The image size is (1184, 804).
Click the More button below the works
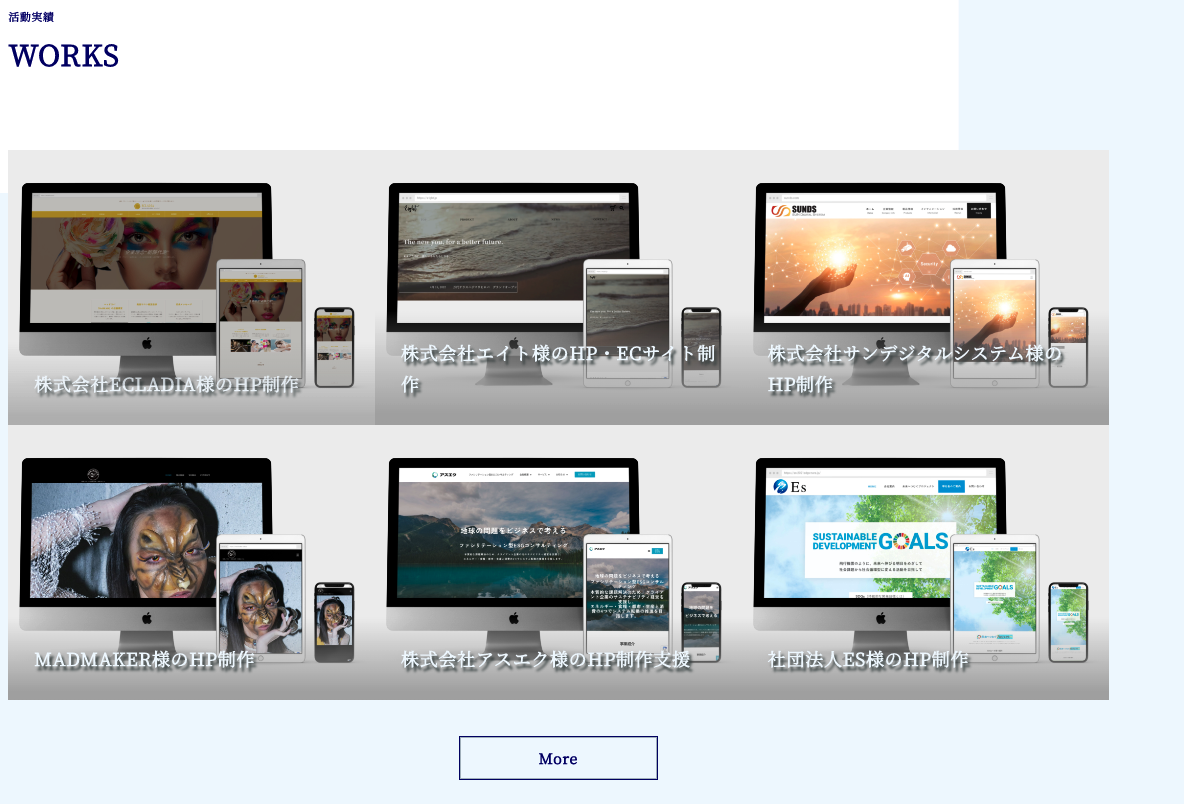(x=558, y=758)
